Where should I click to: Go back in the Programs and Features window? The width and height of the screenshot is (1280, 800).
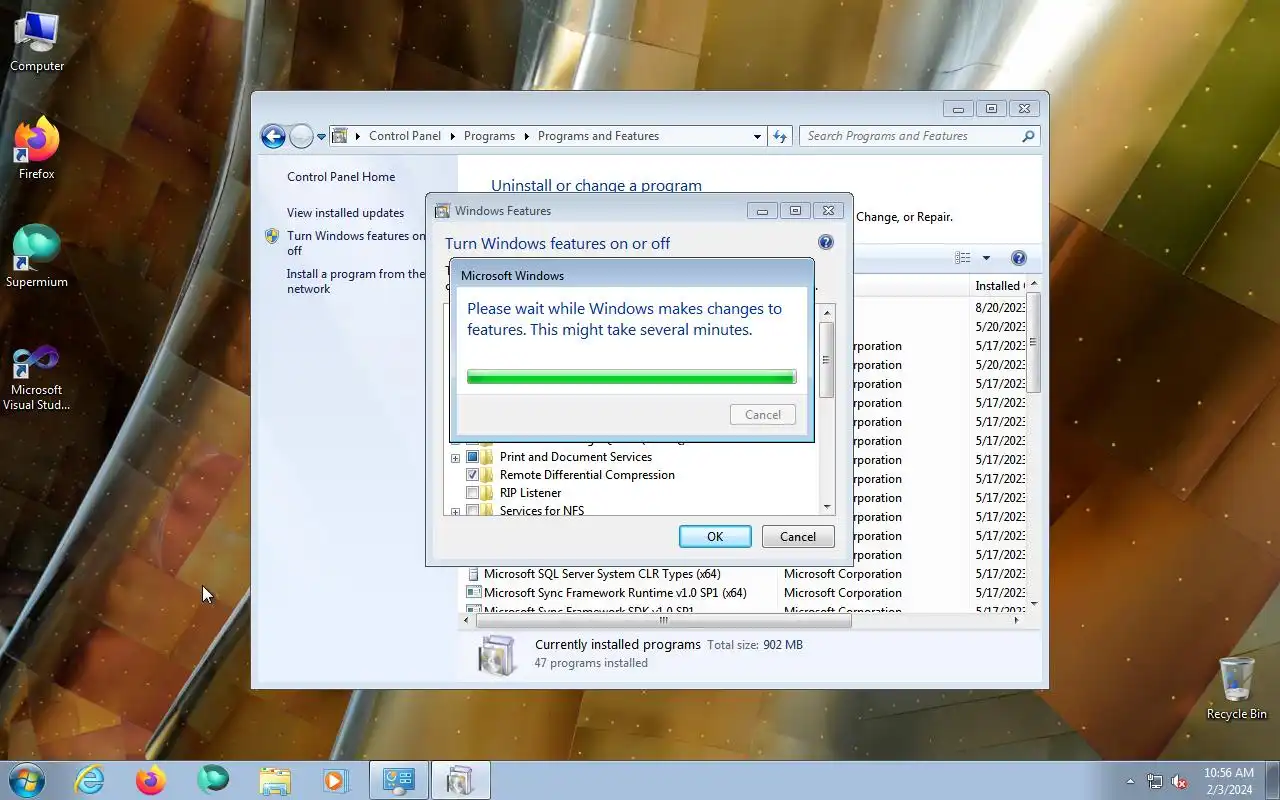tap(273, 136)
